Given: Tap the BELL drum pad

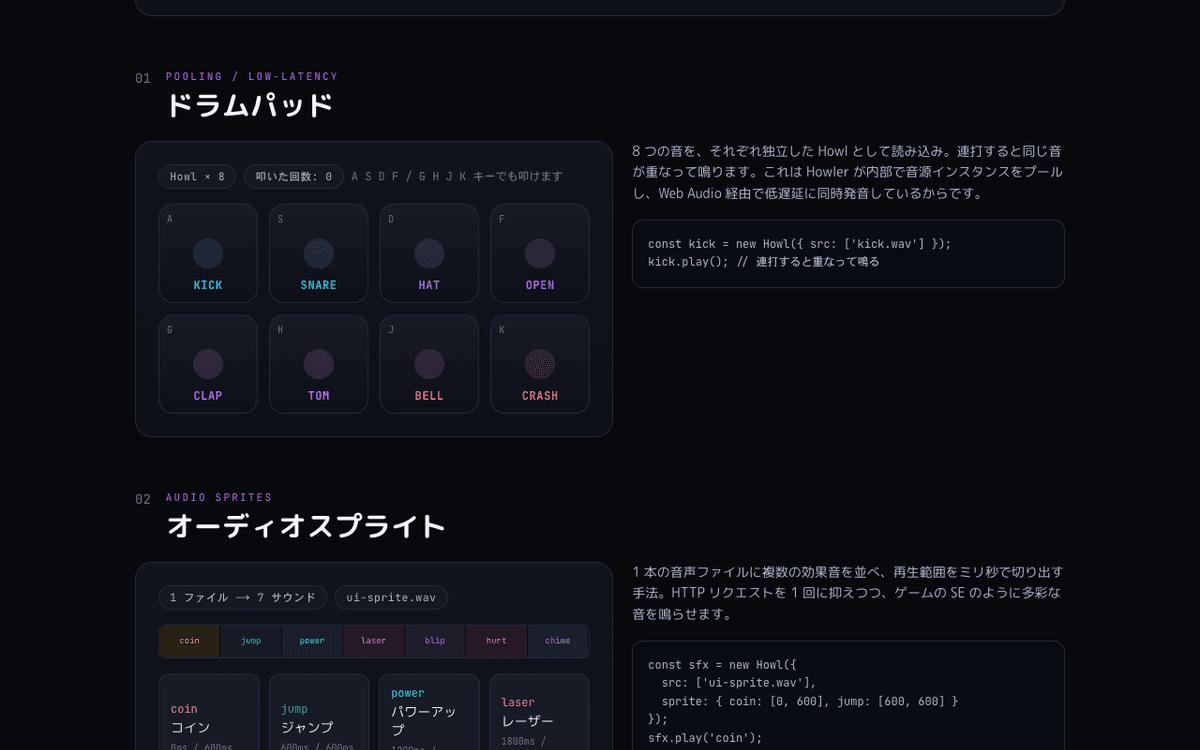Looking at the screenshot, I should pyautogui.click(x=429, y=364).
